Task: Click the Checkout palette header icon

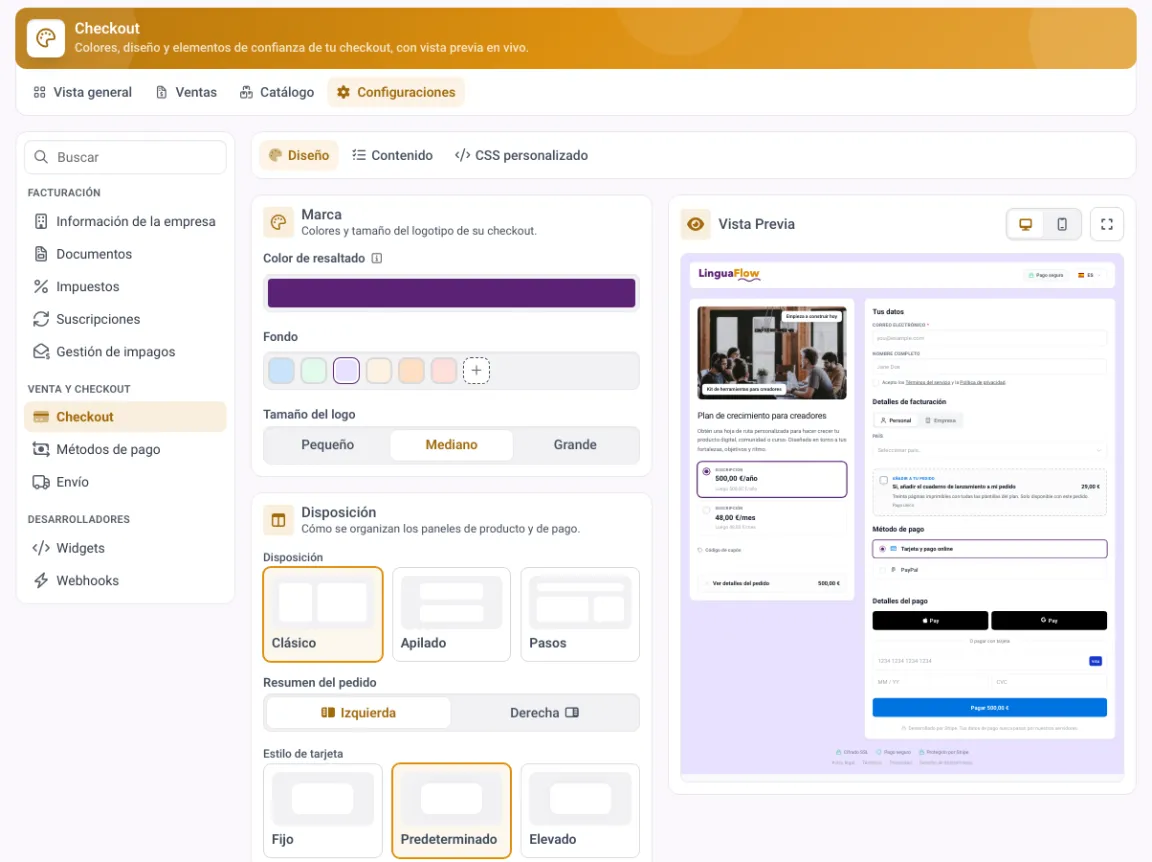Action: click(46, 38)
